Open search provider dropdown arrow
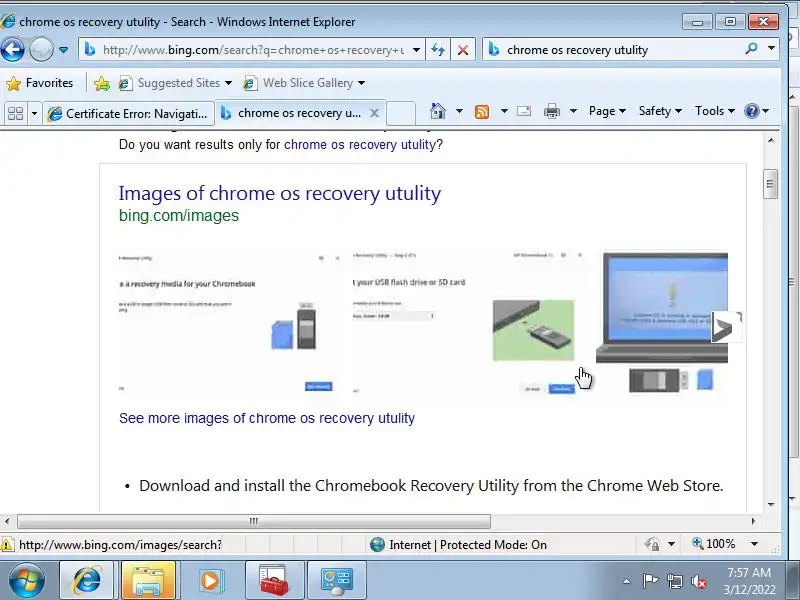Screen dimensions: 800x600 point(771,48)
